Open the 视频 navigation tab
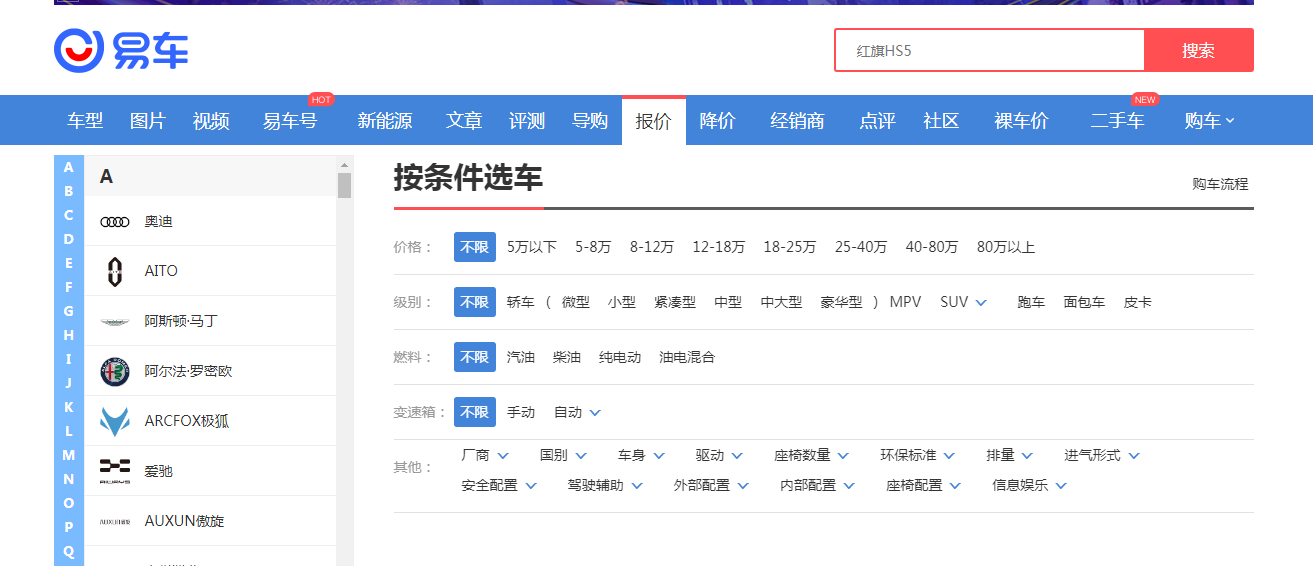Viewport: 1313px width, 566px height. (x=211, y=121)
